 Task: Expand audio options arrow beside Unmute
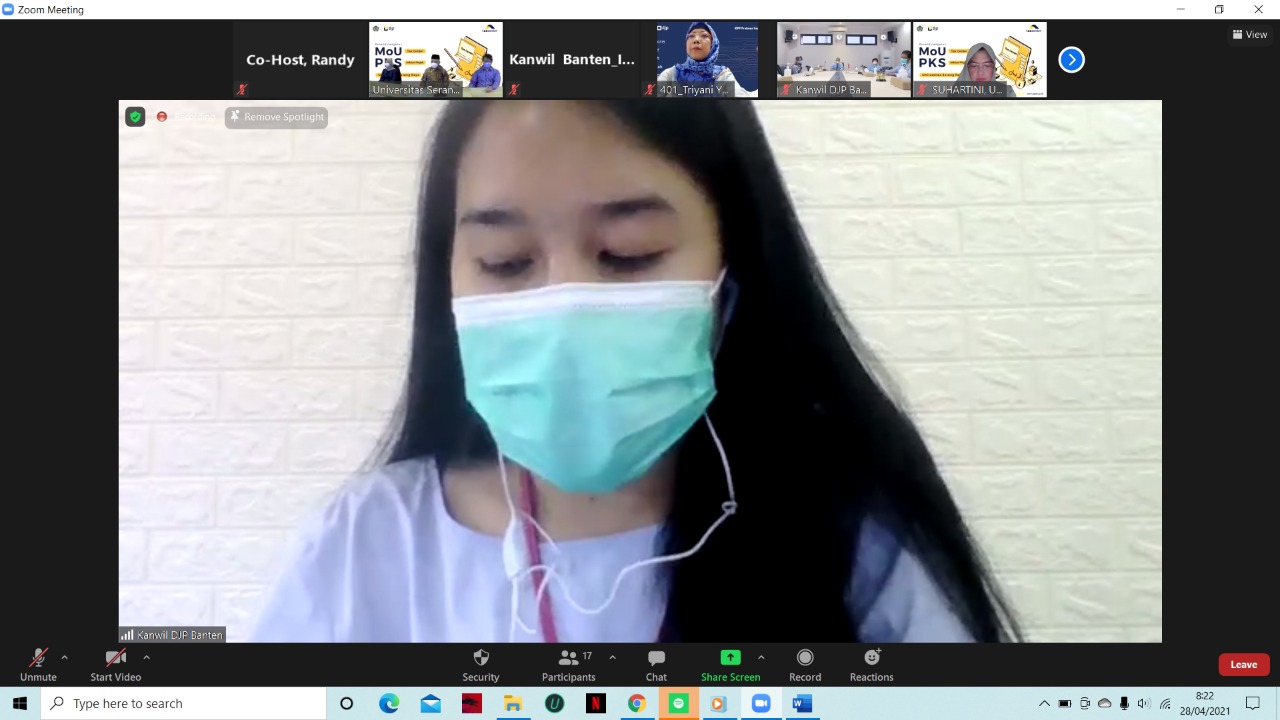click(65, 657)
